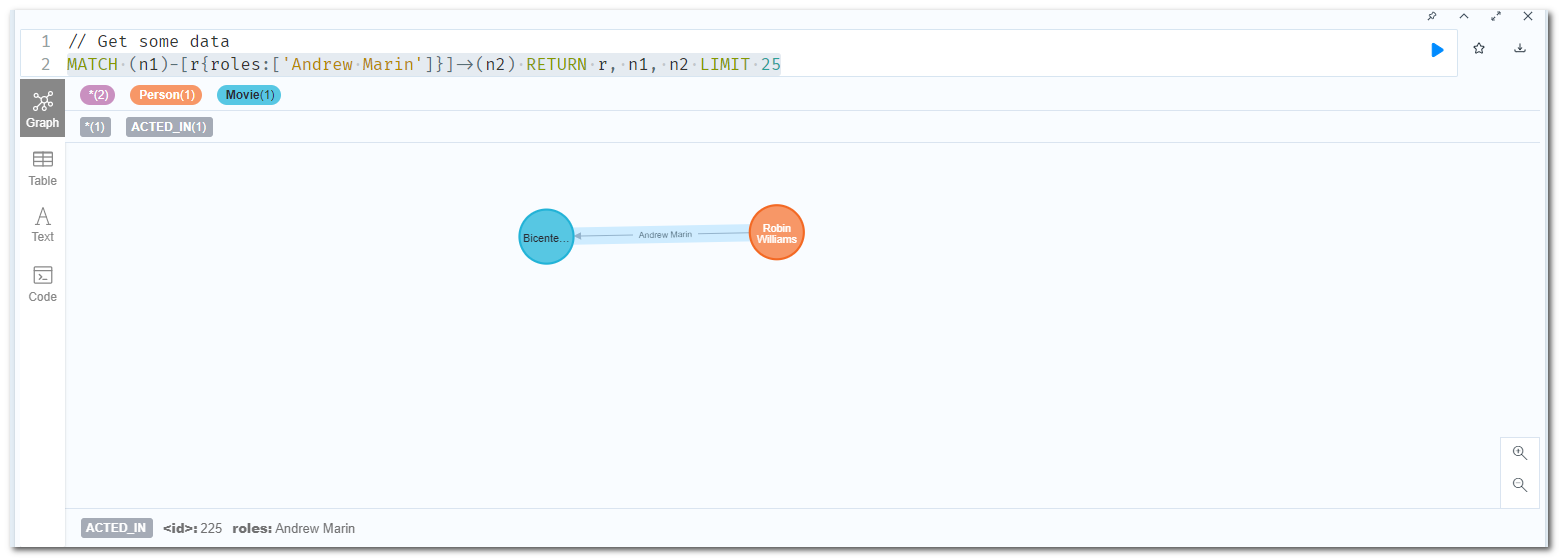Click the *(2) all nodes badge
Screen dimensions: 1559x558
pyautogui.click(x=98, y=95)
